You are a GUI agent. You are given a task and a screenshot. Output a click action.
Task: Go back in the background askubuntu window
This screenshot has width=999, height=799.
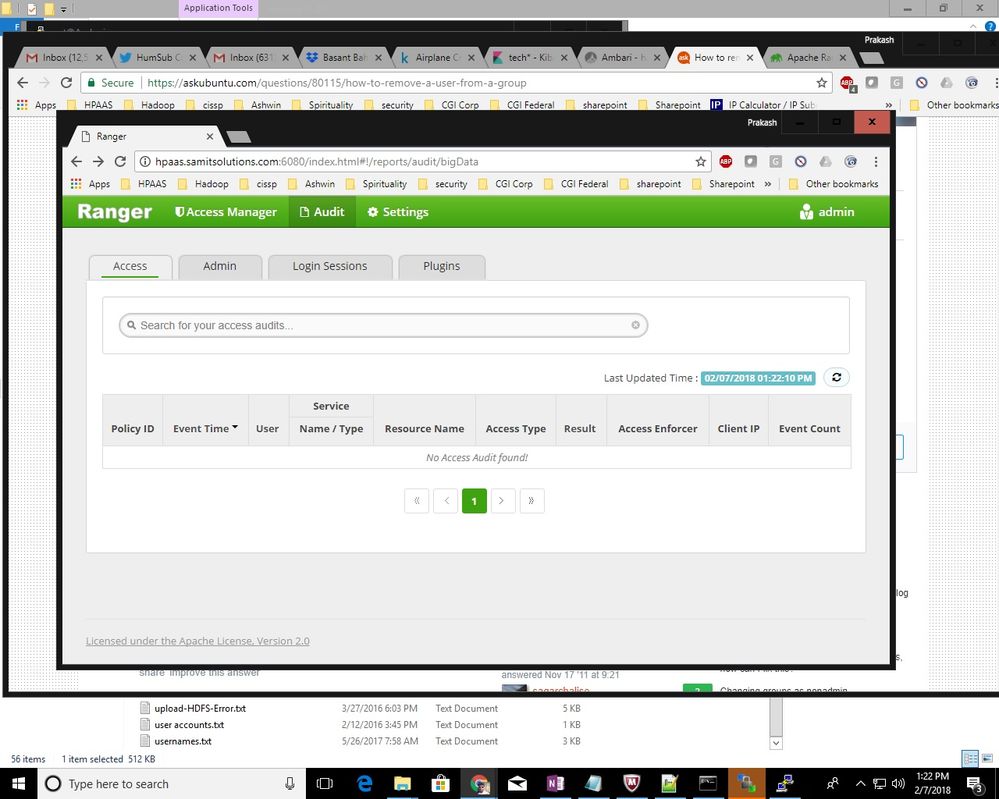click(x=22, y=82)
